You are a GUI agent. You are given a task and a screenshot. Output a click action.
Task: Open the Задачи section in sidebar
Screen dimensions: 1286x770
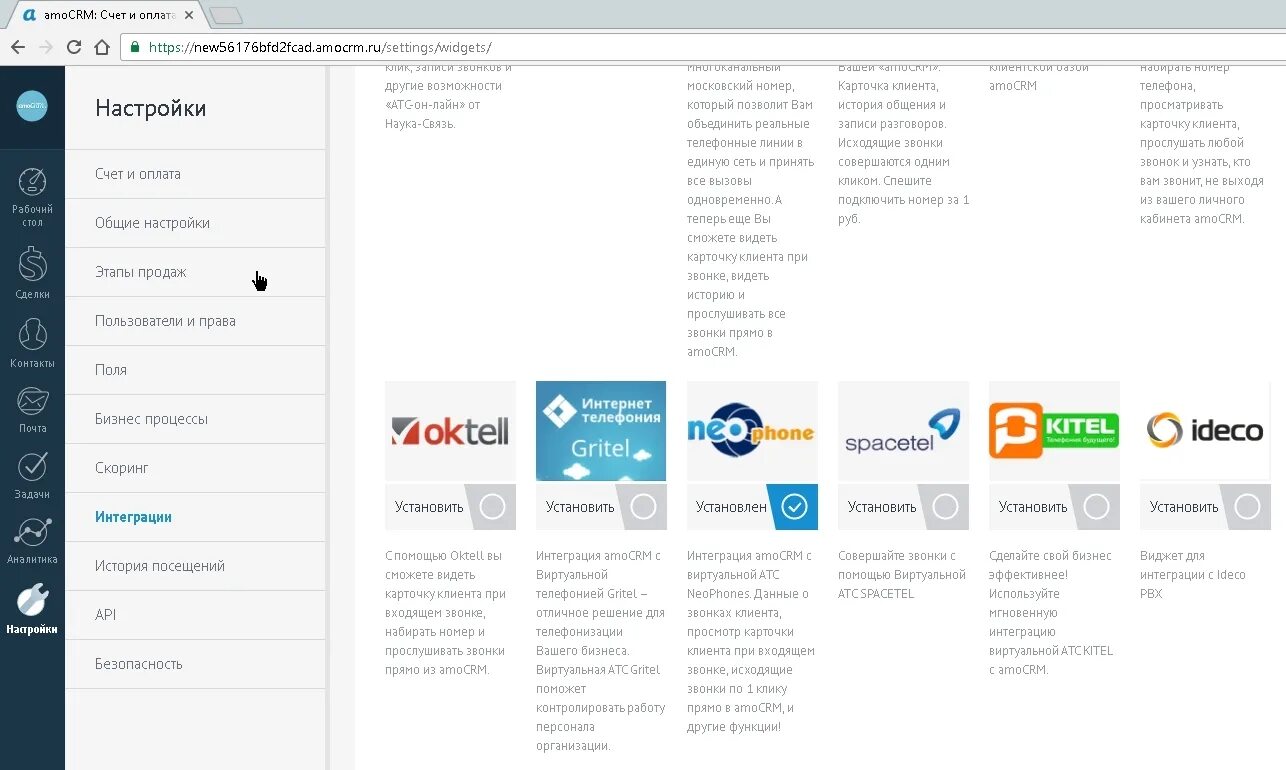pyautogui.click(x=32, y=473)
